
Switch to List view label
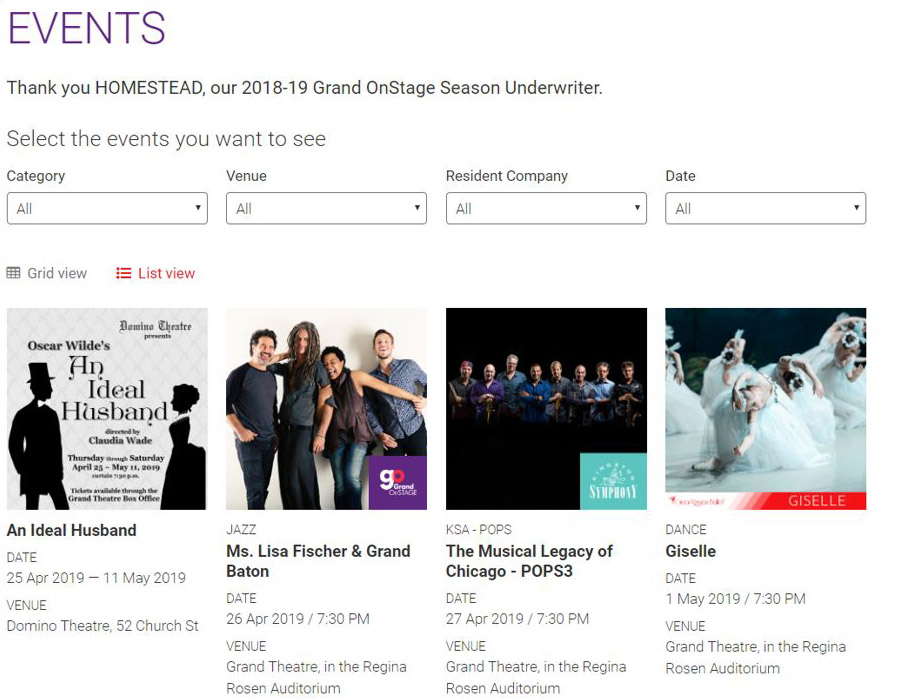pos(167,273)
